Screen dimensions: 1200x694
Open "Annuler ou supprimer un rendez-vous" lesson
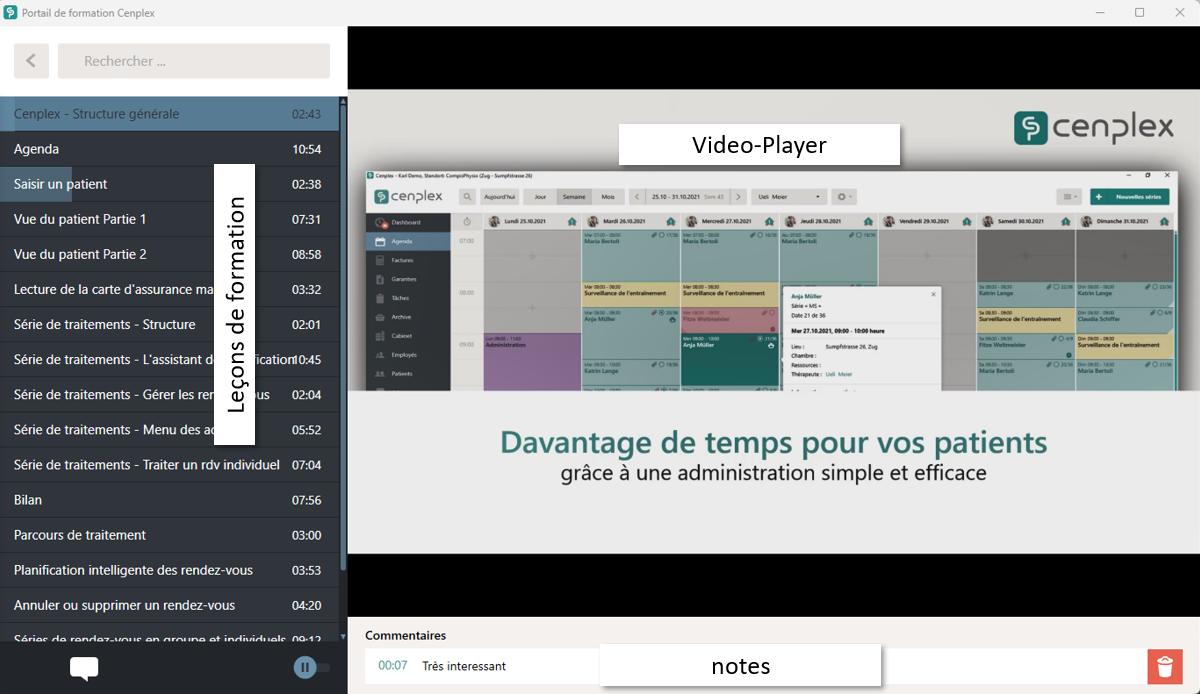tap(168, 605)
